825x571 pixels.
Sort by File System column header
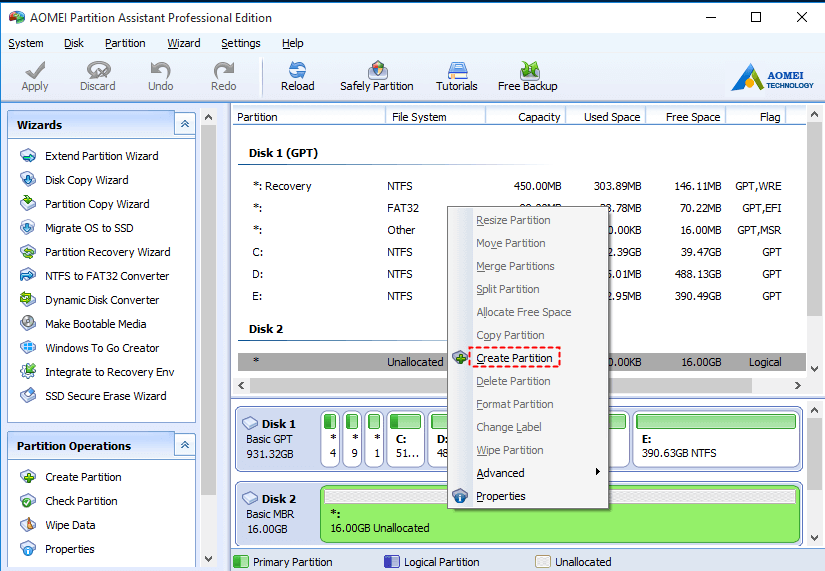(436, 117)
